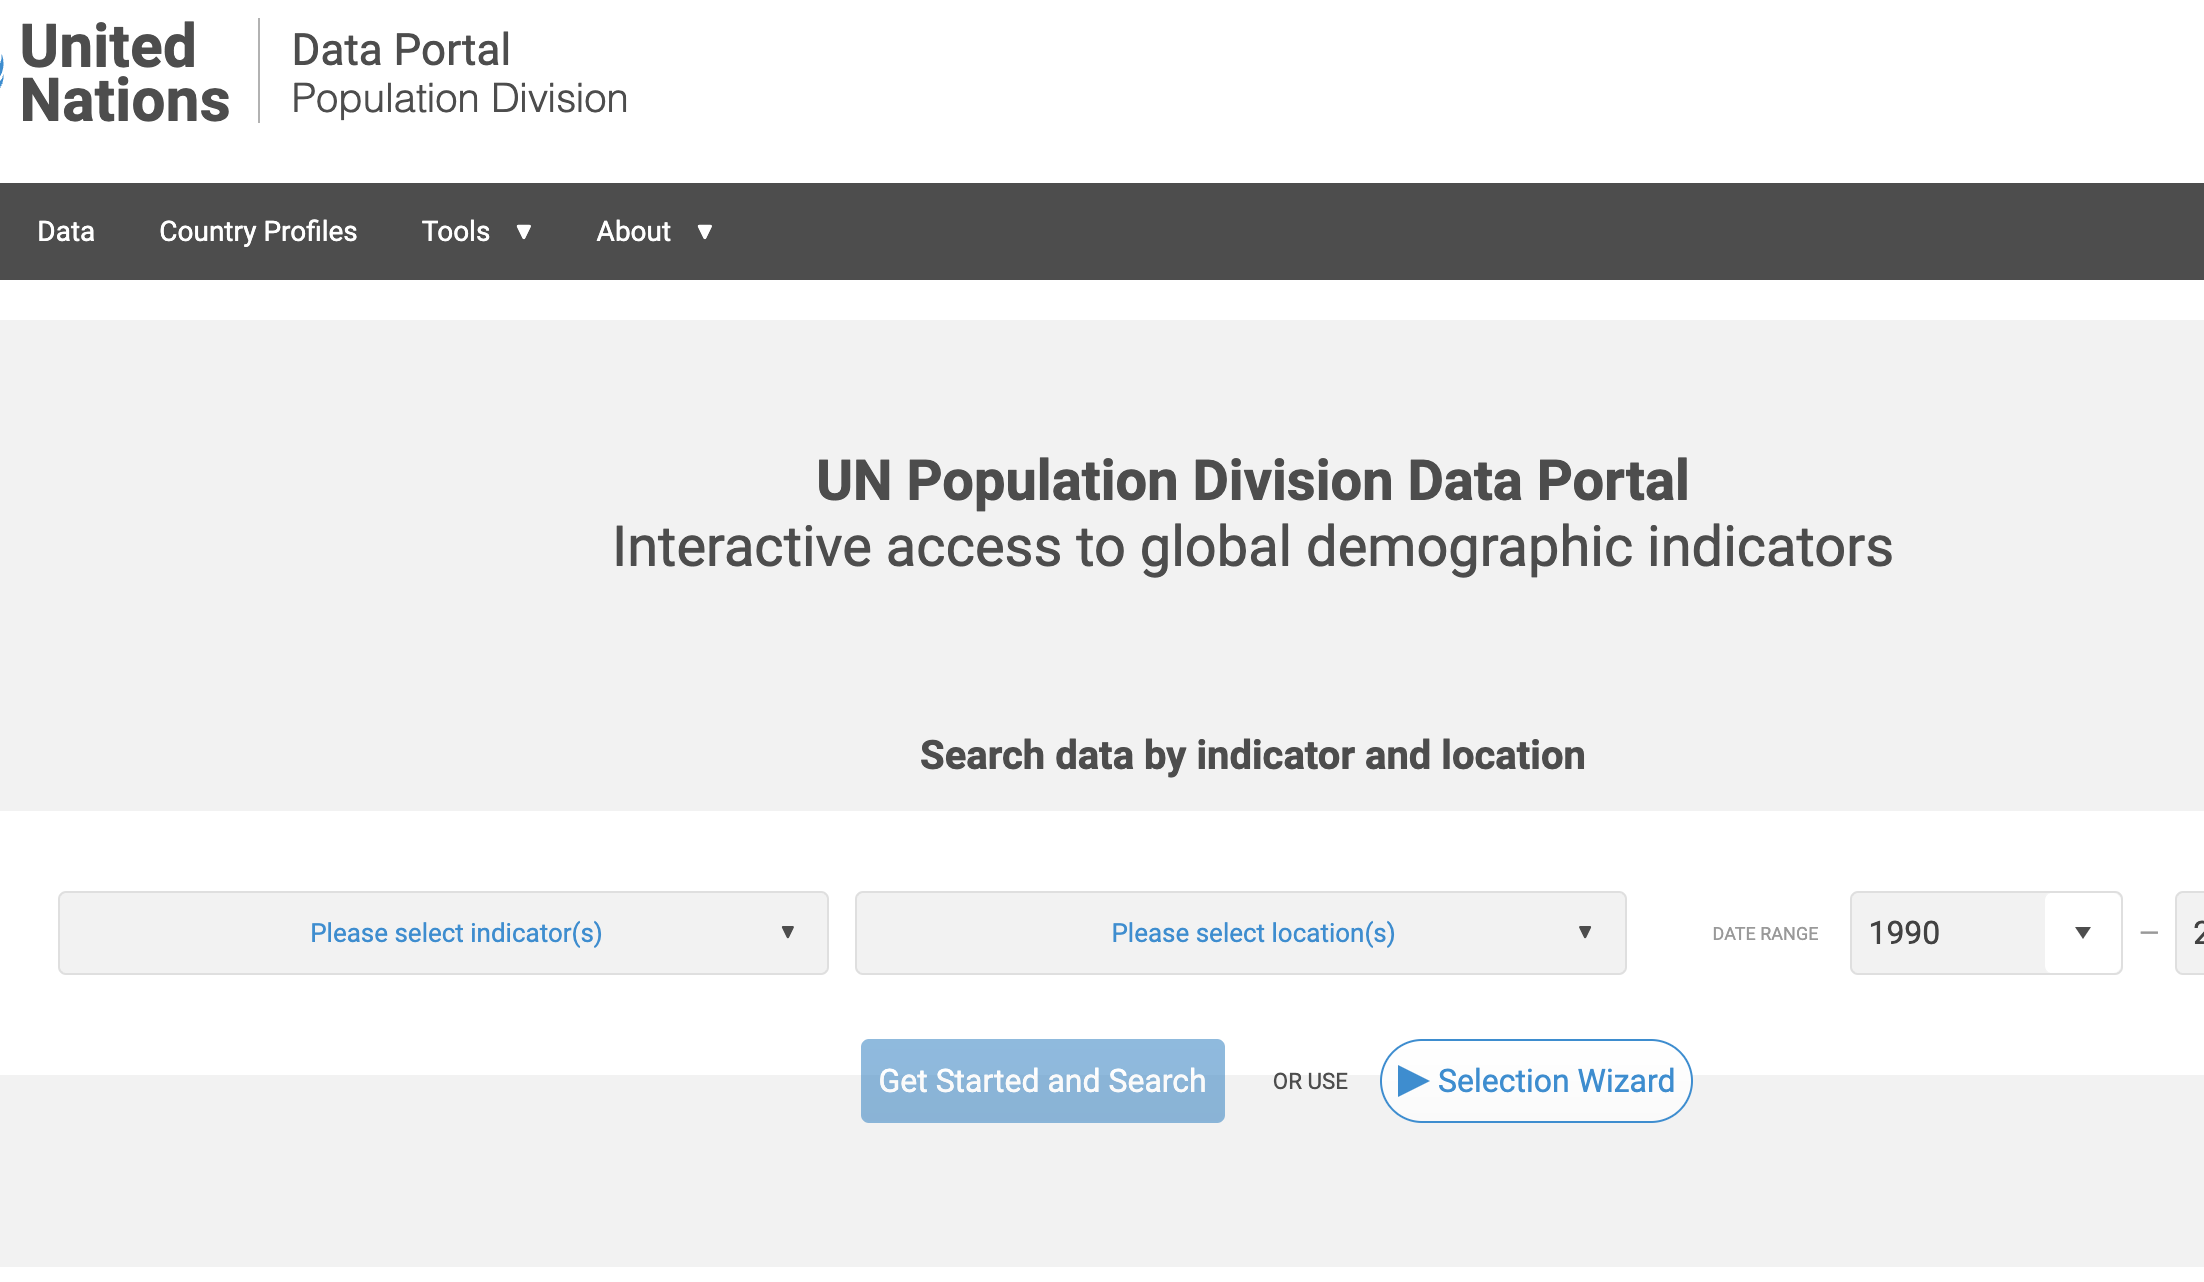The image size is (2204, 1282).
Task: Click the Selection Wizard play icon
Action: tap(1412, 1081)
